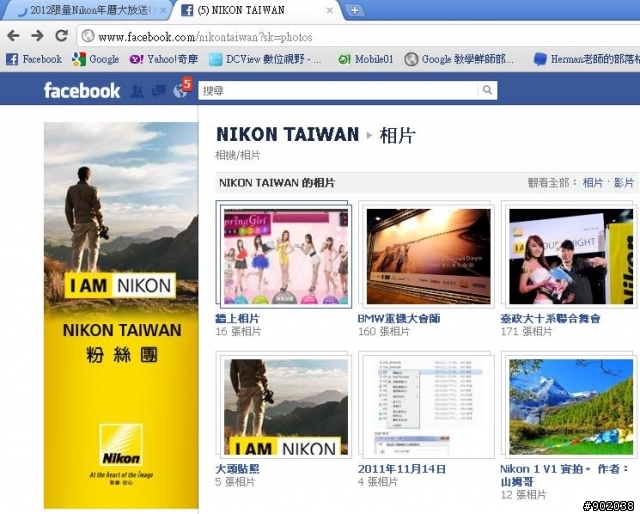This screenshot has width=640, height=514.
Task: Open the messages icon
Action: (159, 91)
